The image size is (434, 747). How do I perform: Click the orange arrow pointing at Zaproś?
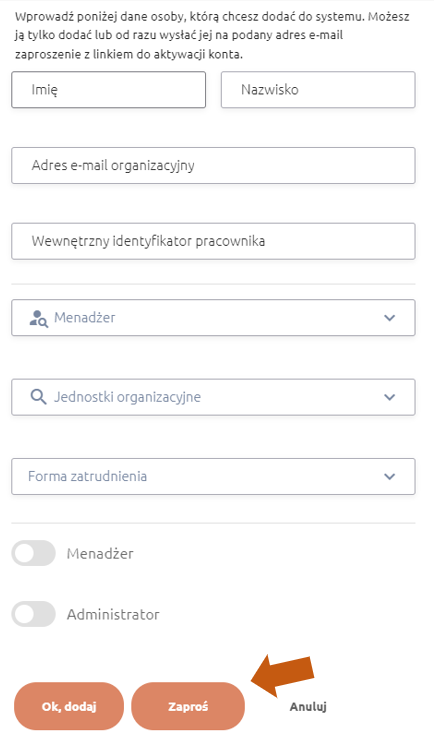tap(283, 676)
